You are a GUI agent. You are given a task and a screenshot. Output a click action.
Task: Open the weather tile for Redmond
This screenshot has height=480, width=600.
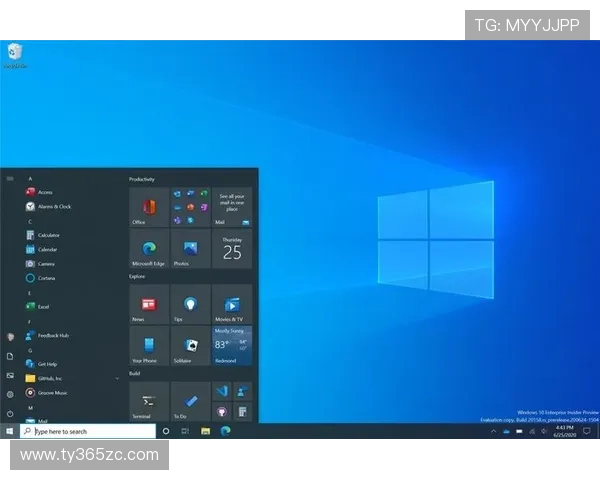[x=232, y=345]
